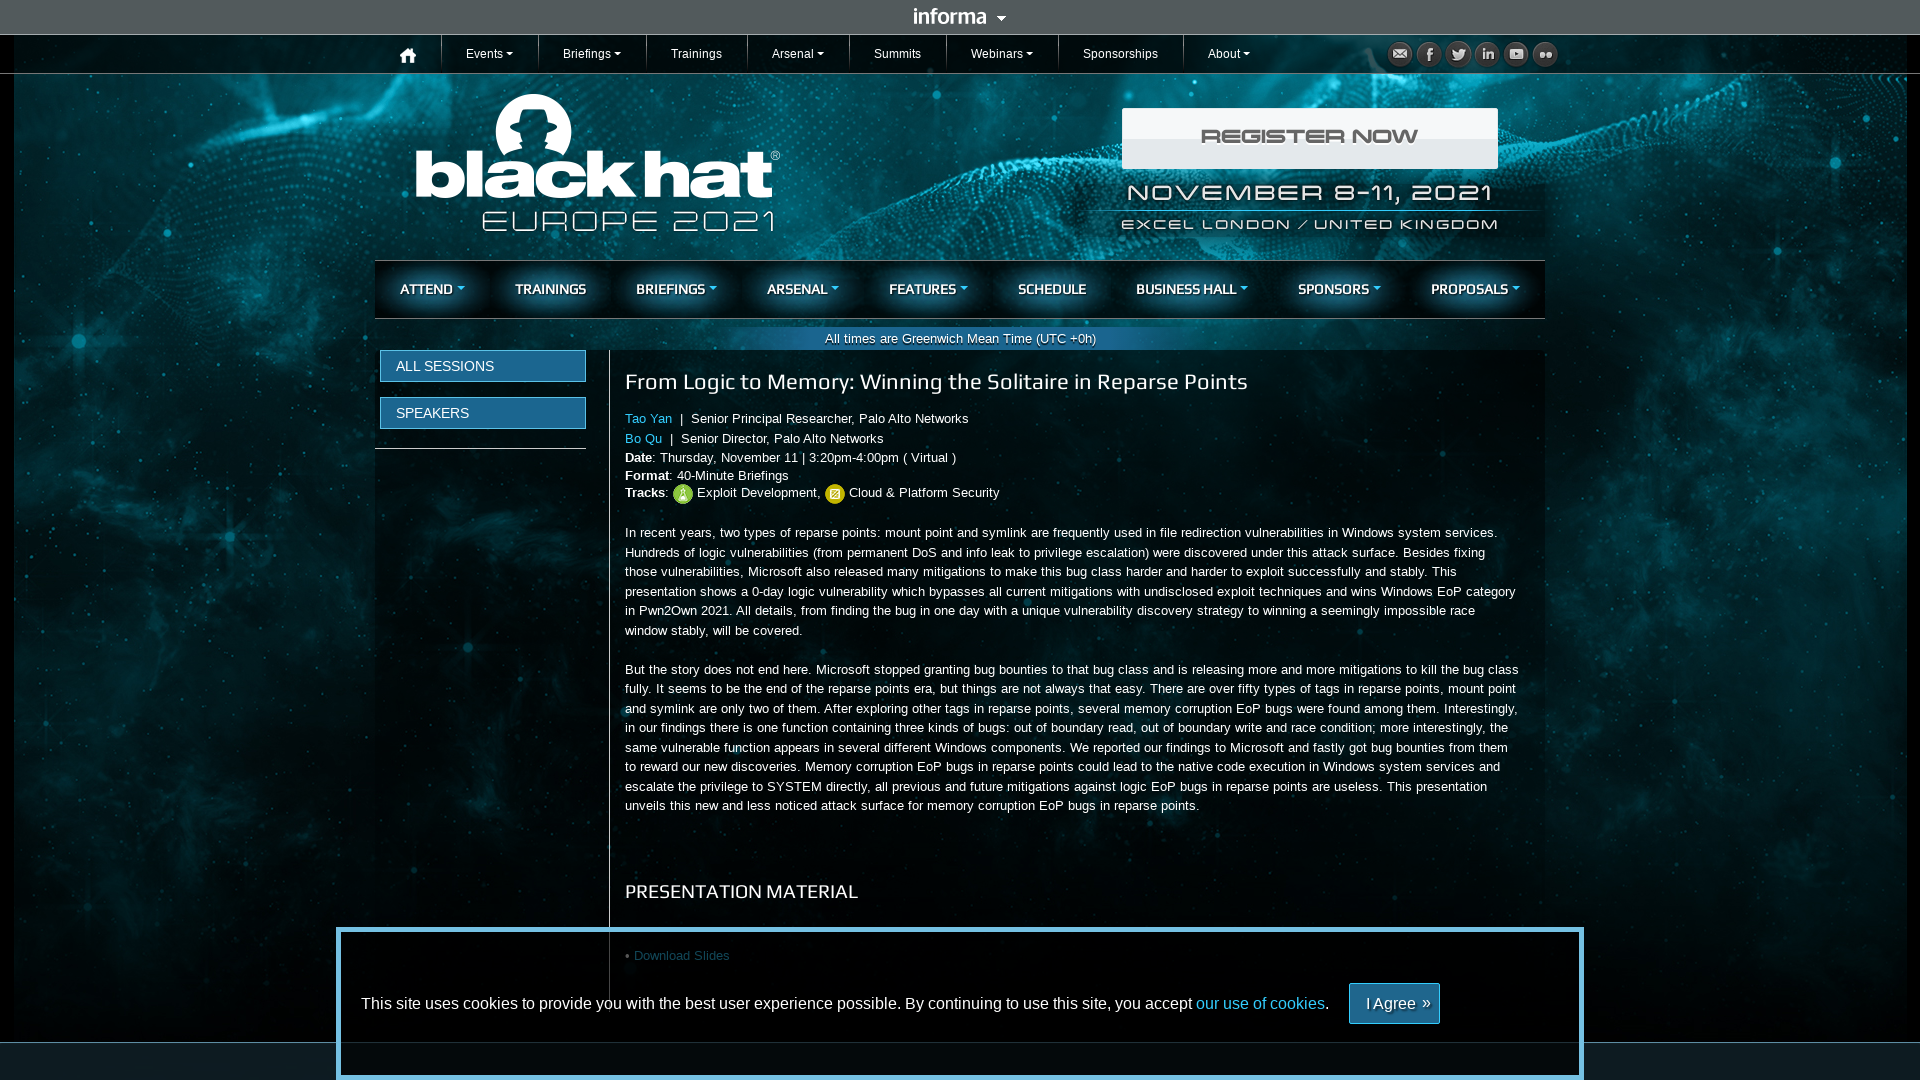Select SPEAKERS in the sidebar
1920x1080 pixels.
click(483, 413)
